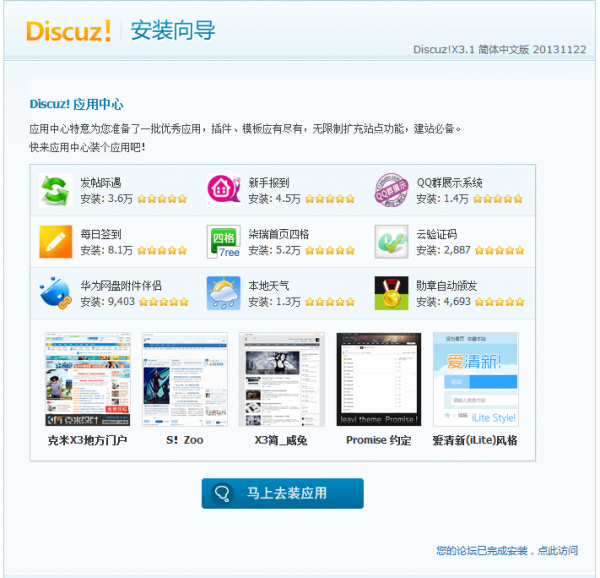This screenshot has width=600, height=578.
Task: Open the 柒瑞首页四格 green icon
Action: click(x=223, y=242)
